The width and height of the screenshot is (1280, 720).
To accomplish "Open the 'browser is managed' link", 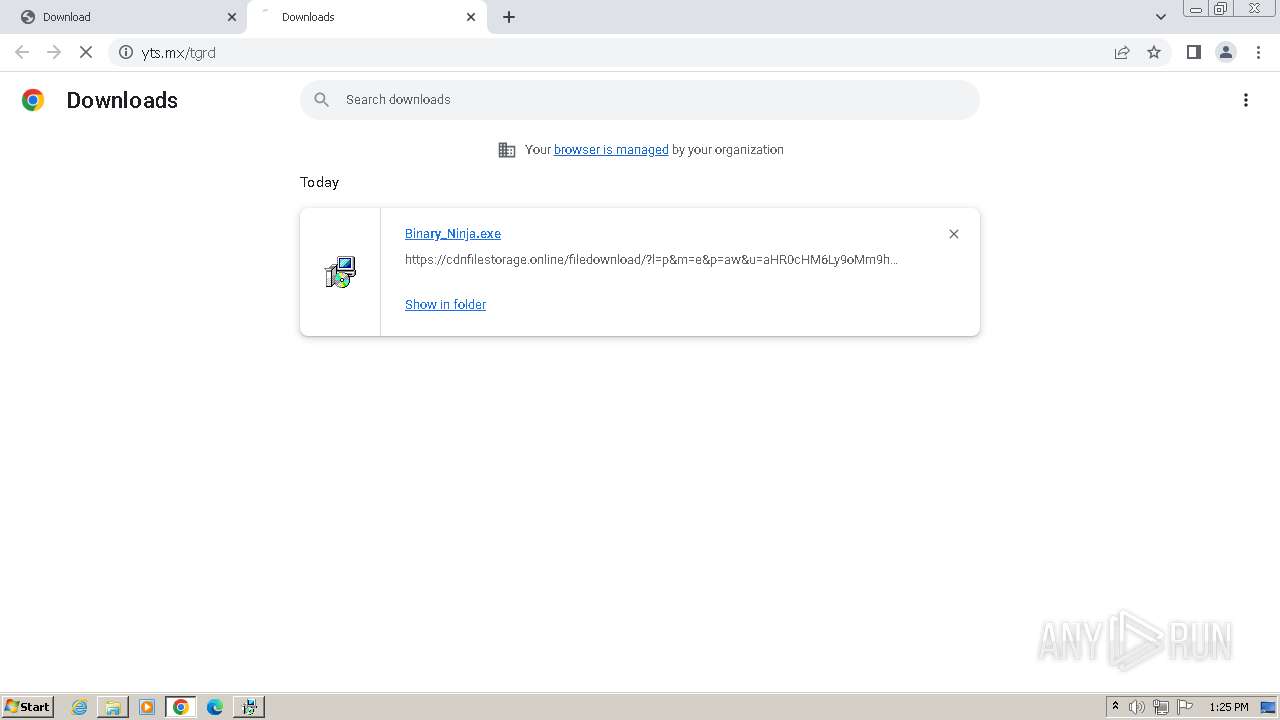I will (611, 150).
